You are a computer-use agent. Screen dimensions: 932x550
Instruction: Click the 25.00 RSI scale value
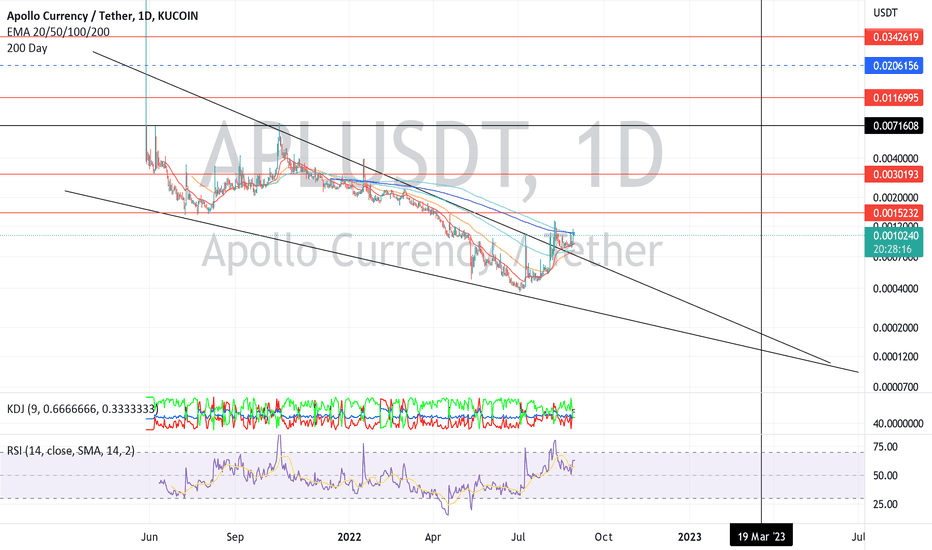(x=885, y=504)
